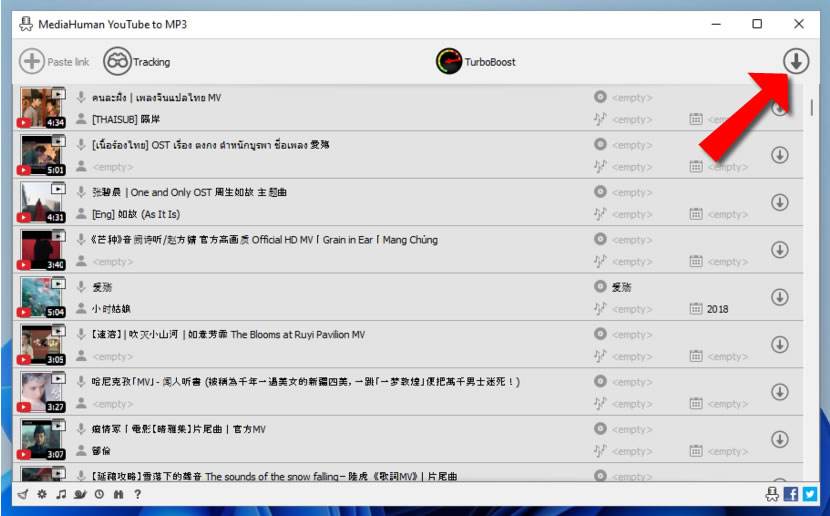Click thumbnail of the 5:01 video
The width and height of the screenshot is (830, 516).
tap(42, 155)
